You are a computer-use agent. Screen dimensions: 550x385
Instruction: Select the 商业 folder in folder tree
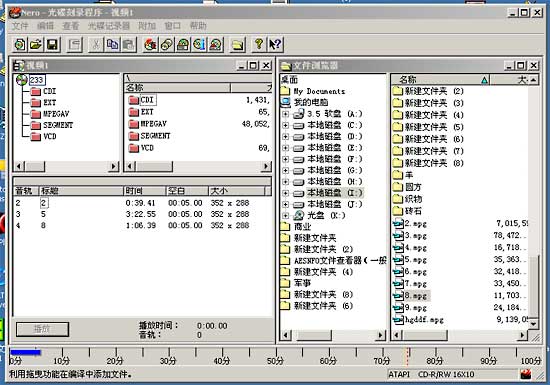click(296, 227)
